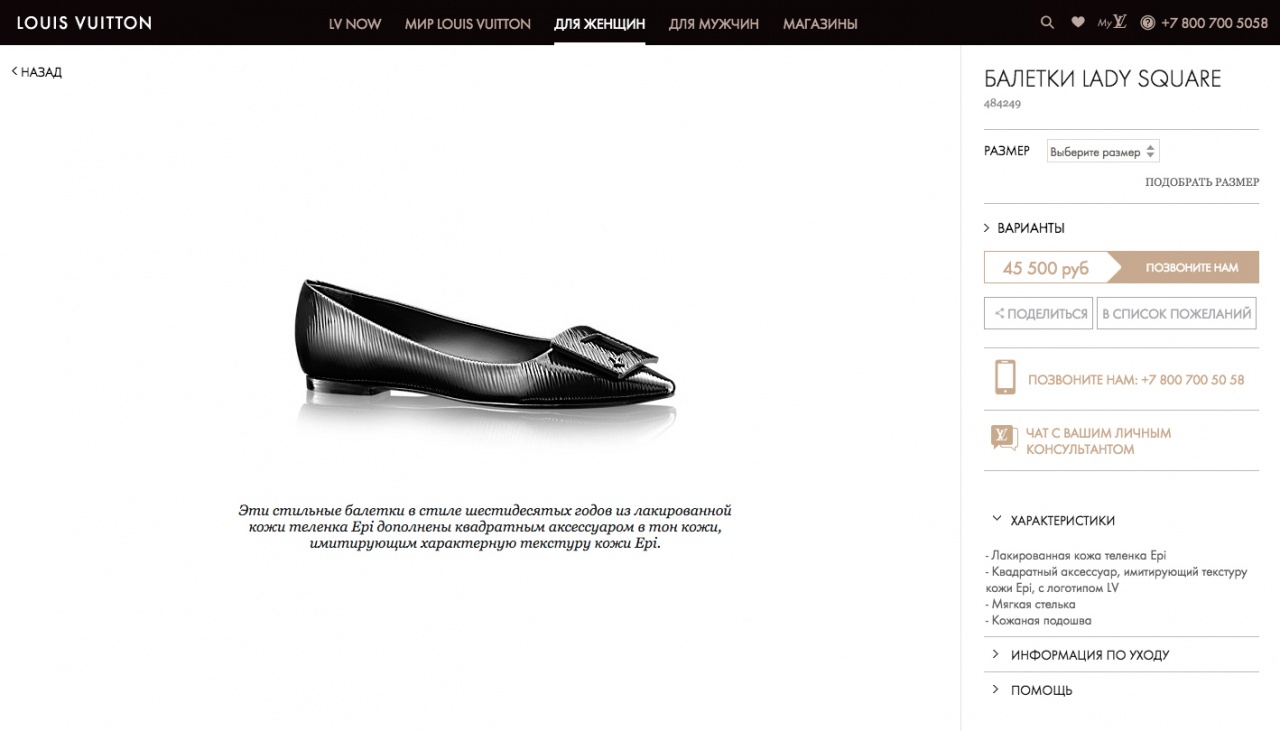Open the LV NOW menu

point(355,23)
